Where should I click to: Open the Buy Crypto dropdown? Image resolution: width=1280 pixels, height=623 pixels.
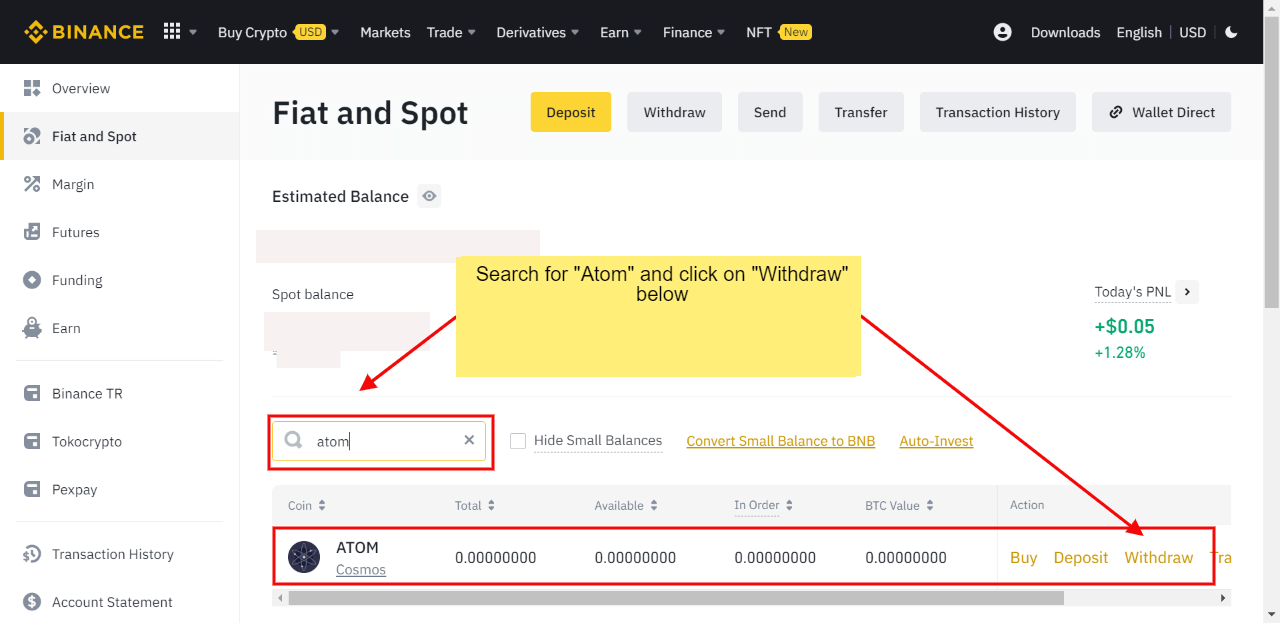pos(279,32)
